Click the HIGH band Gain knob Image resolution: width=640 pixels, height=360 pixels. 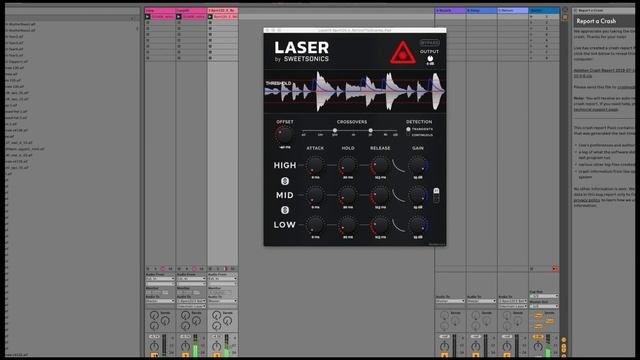[x=418, y=165]
